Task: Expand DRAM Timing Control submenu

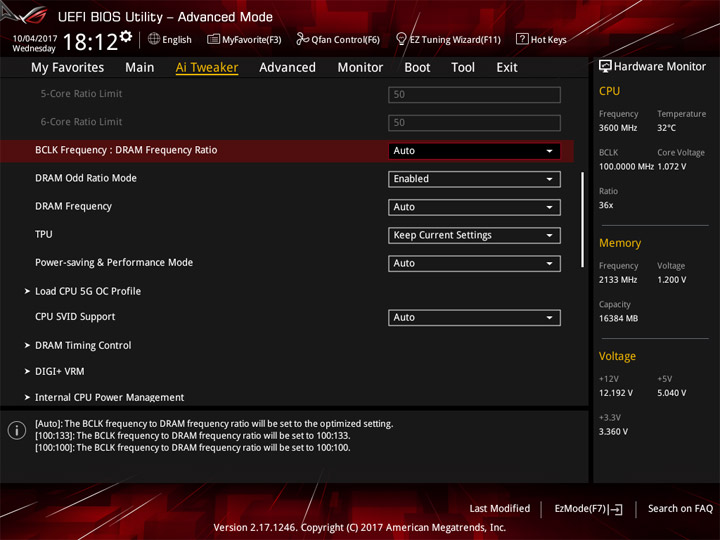Action: click(x=83, y=345)
